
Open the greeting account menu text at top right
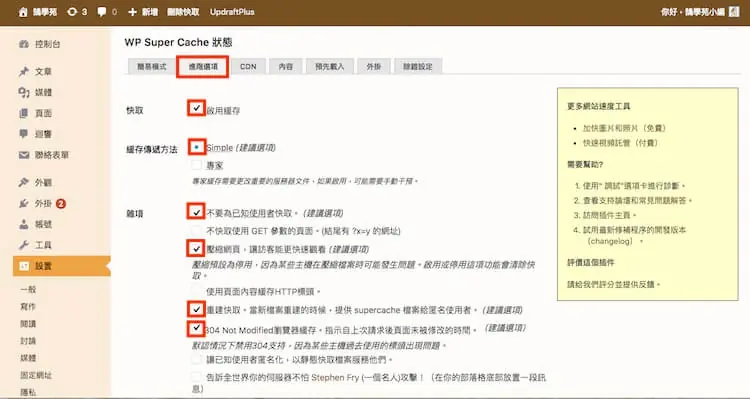[692, 12]
